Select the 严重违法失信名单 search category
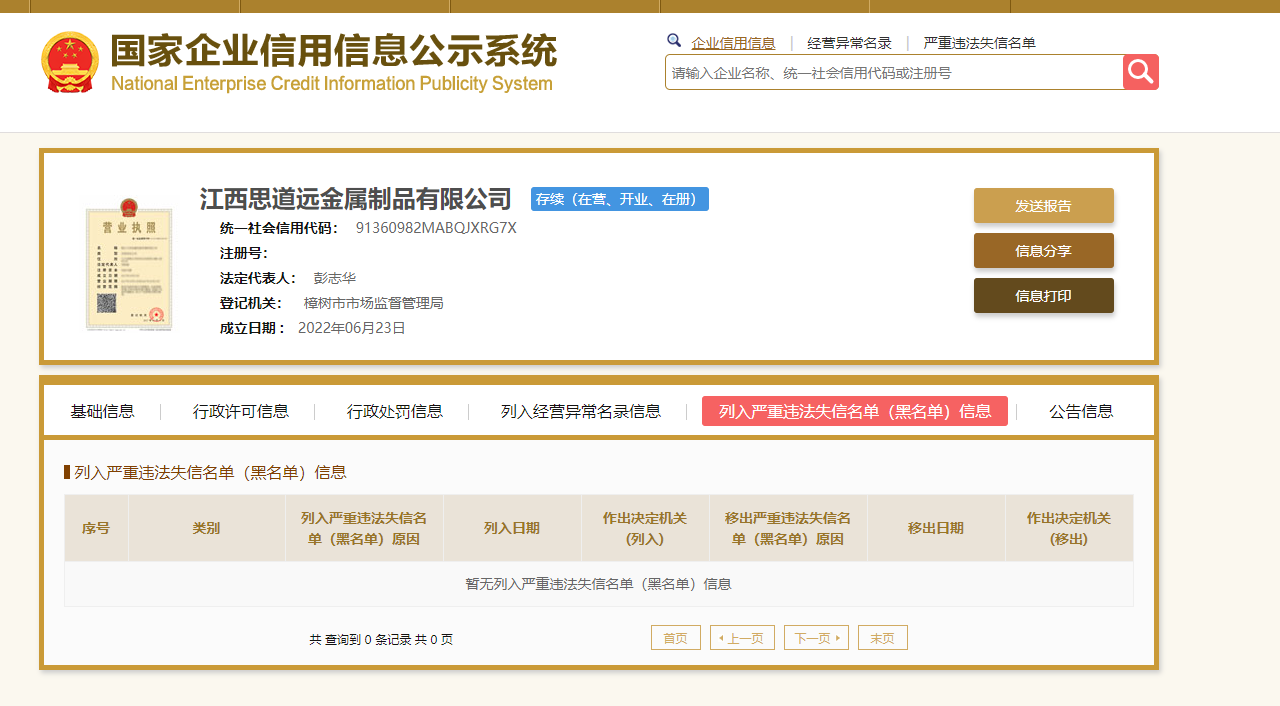This screenshot has width=1280, height=706. (979, 43)
